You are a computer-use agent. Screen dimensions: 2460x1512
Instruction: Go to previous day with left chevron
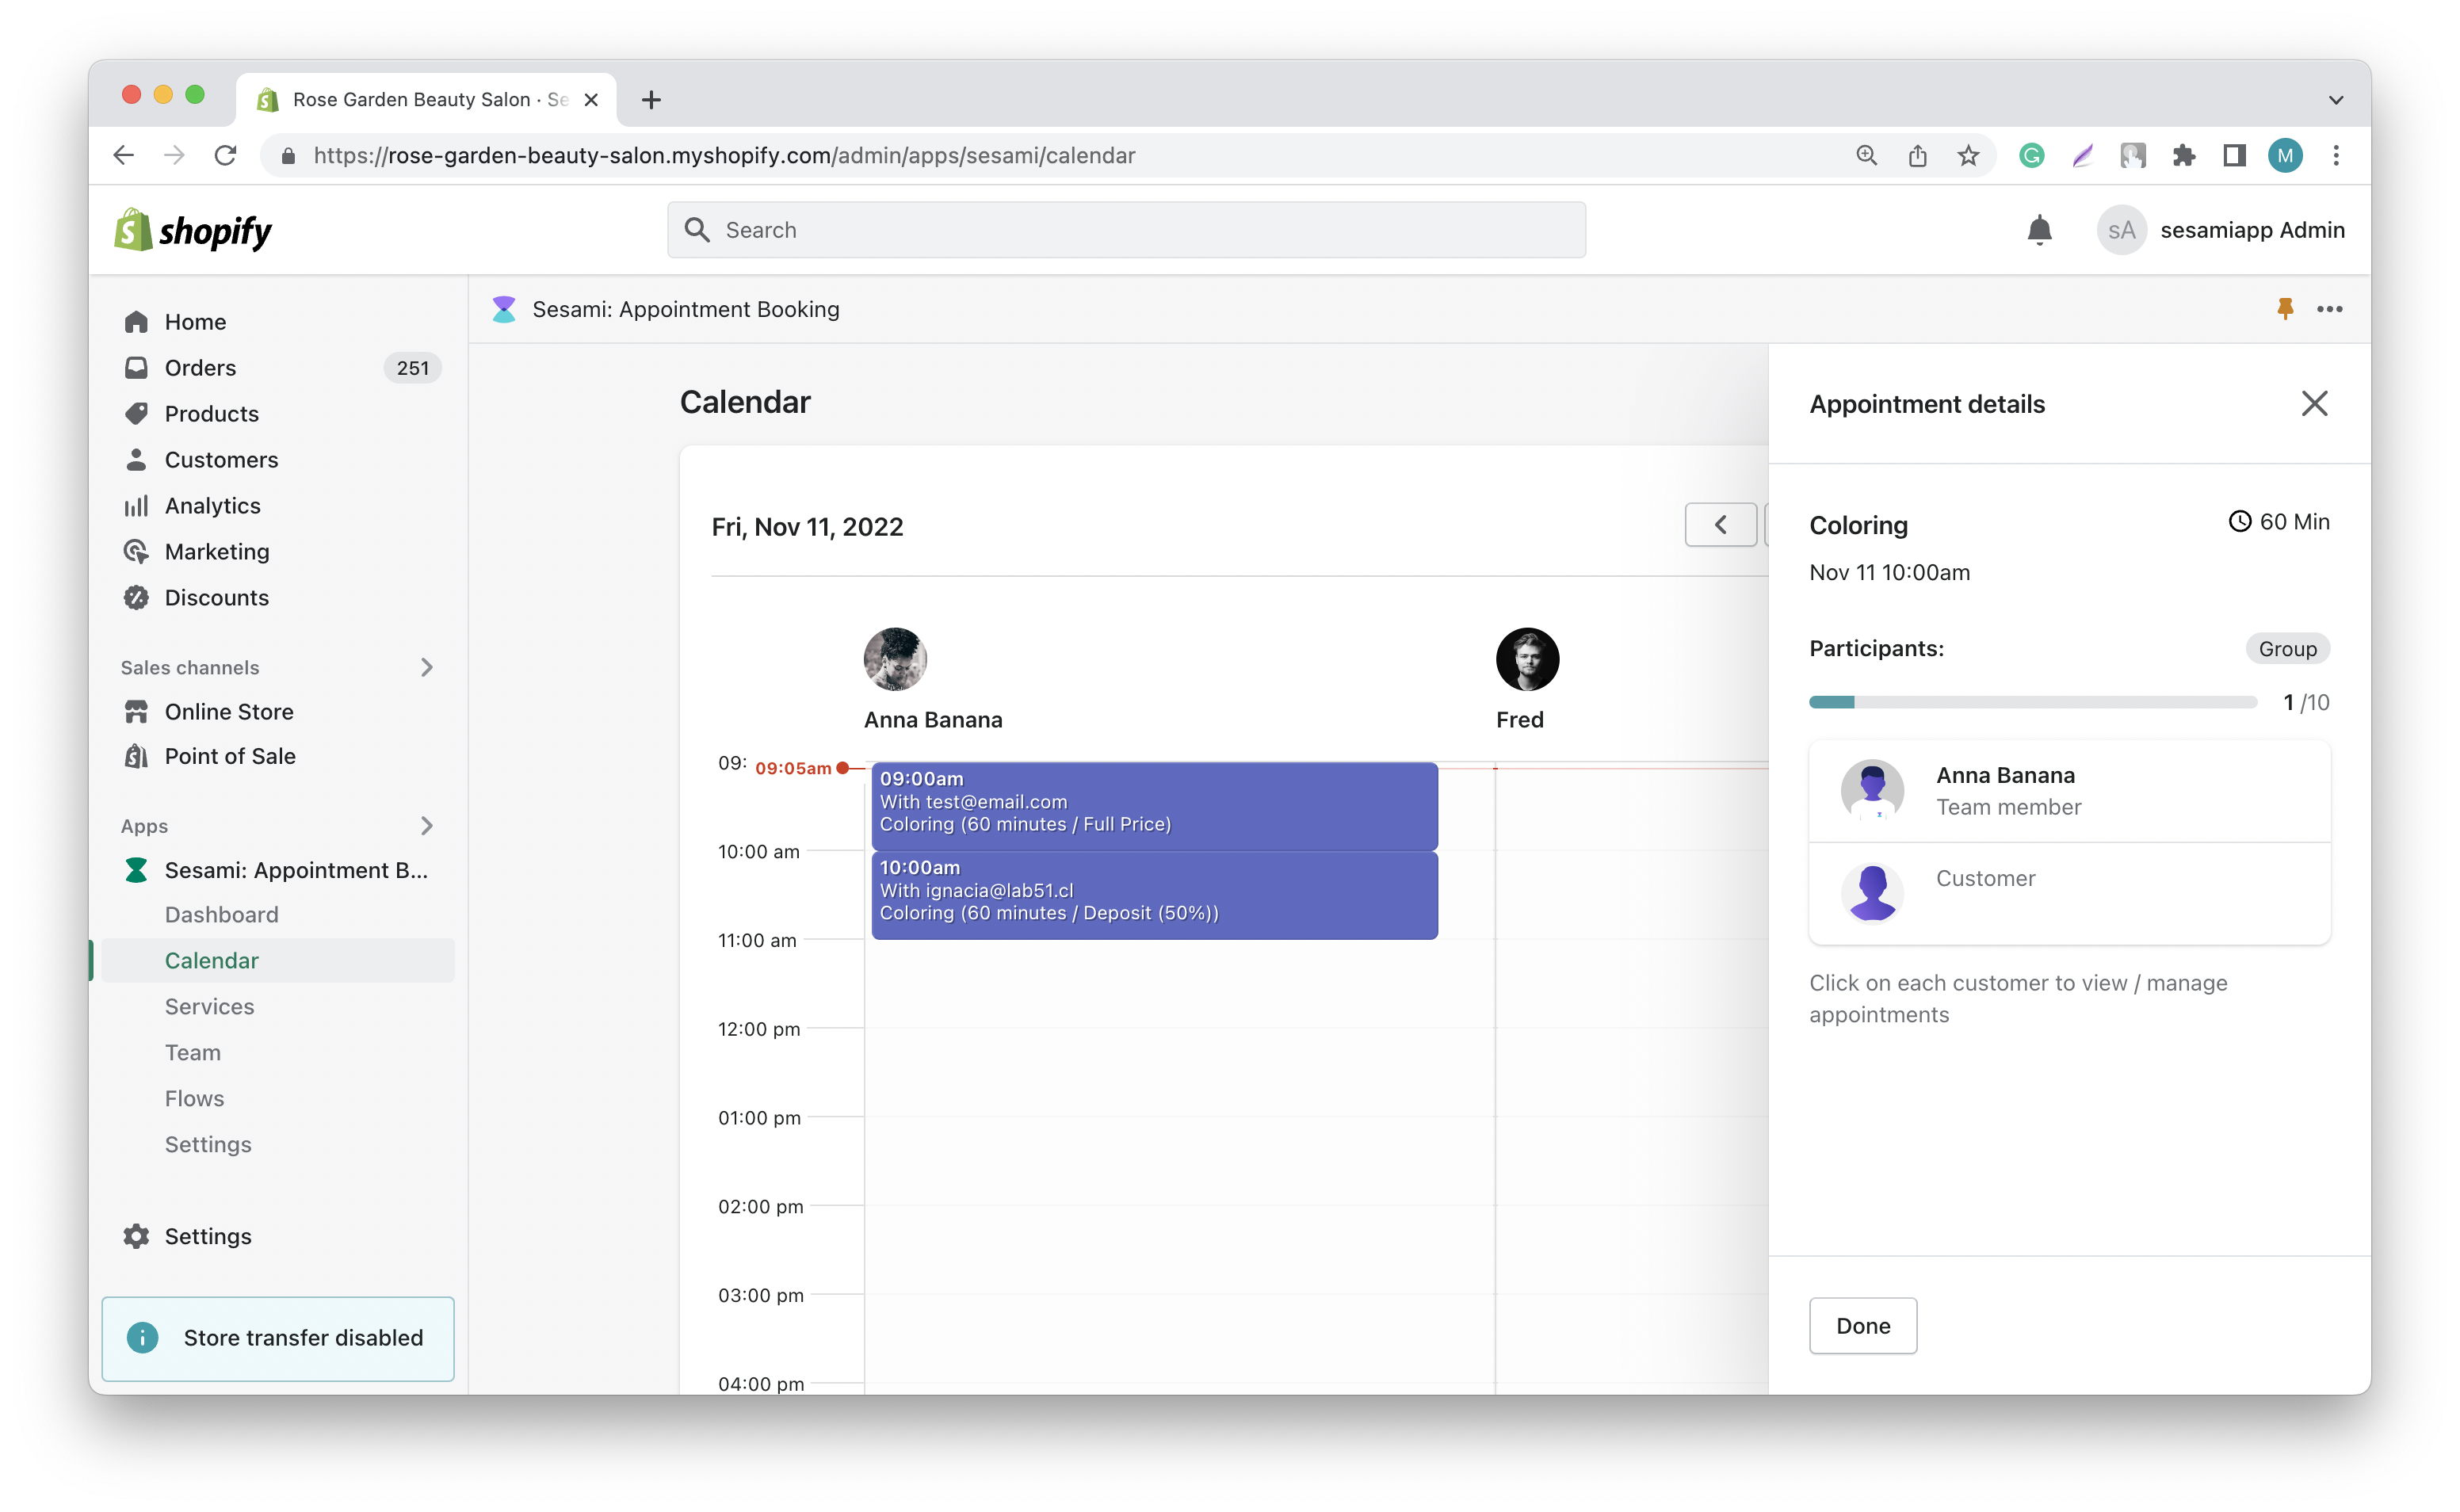click(x=1720, y=525)
